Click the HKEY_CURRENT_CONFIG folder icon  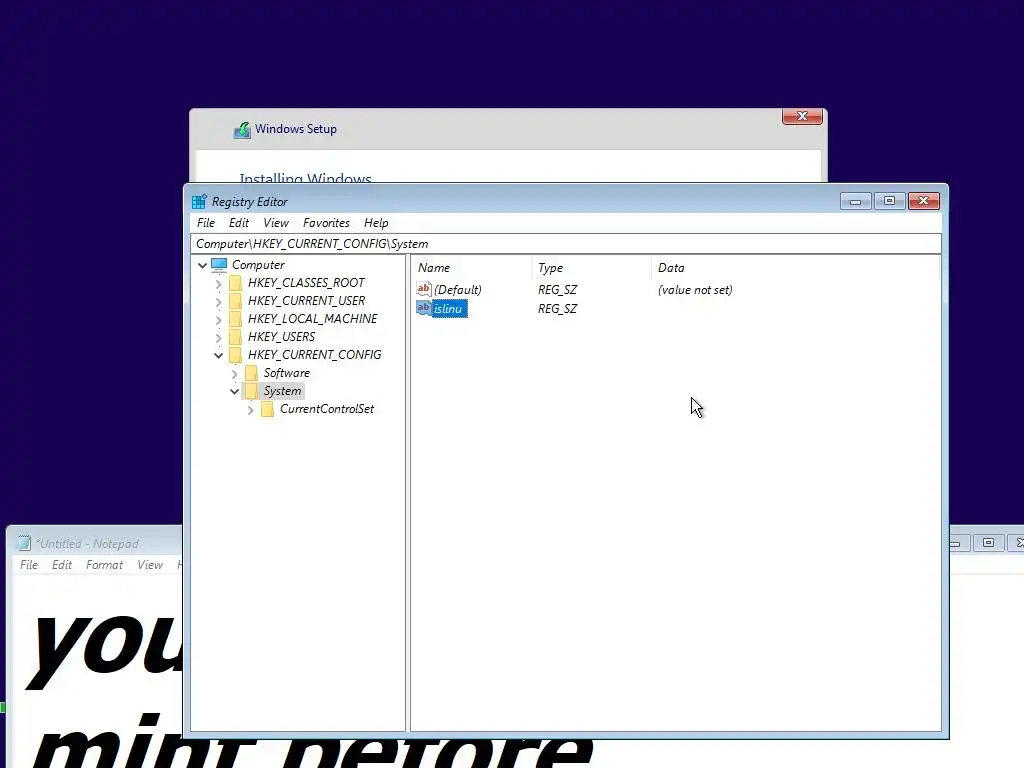pos(235,355)
